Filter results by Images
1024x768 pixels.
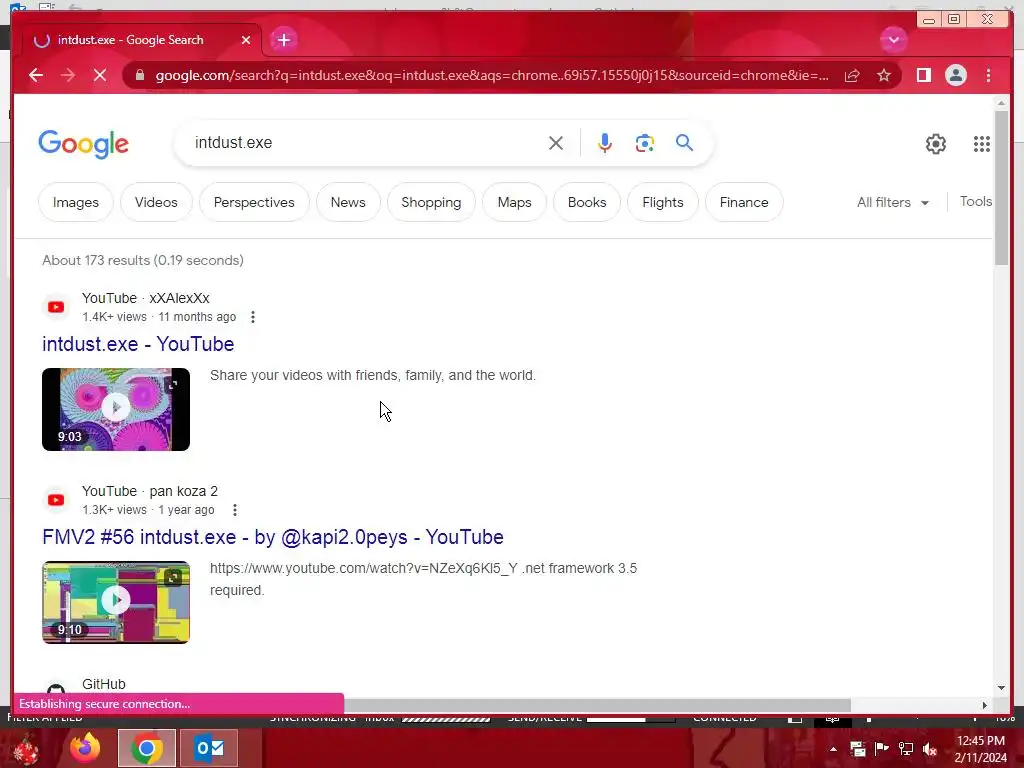[x=76, y=202]
